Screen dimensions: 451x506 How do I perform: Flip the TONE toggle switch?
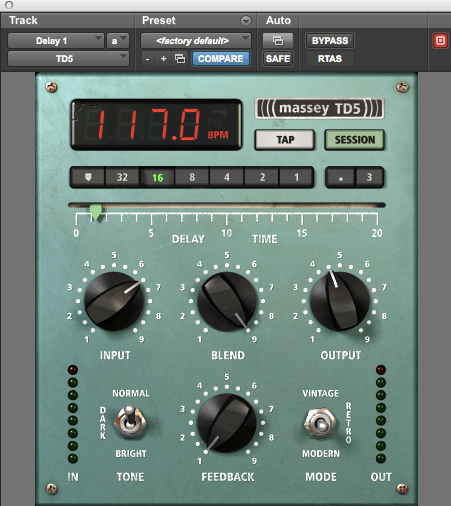[x=130, y=422]
